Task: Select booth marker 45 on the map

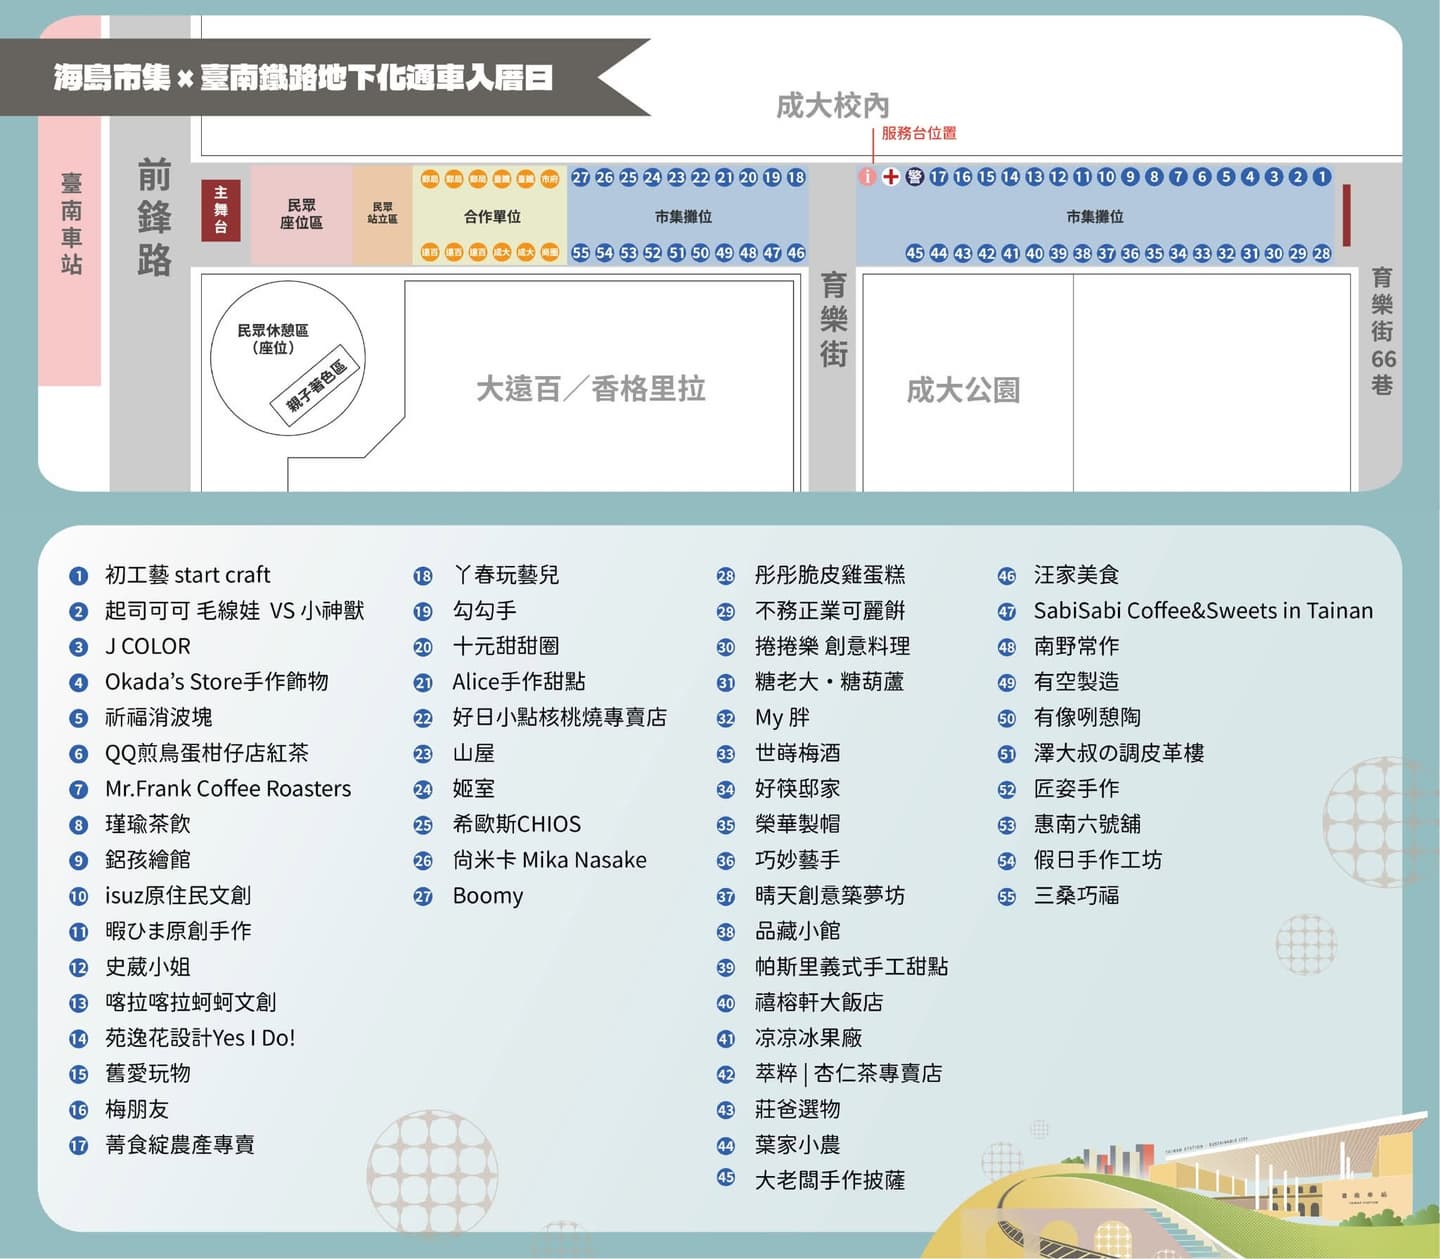Action: 915,253
